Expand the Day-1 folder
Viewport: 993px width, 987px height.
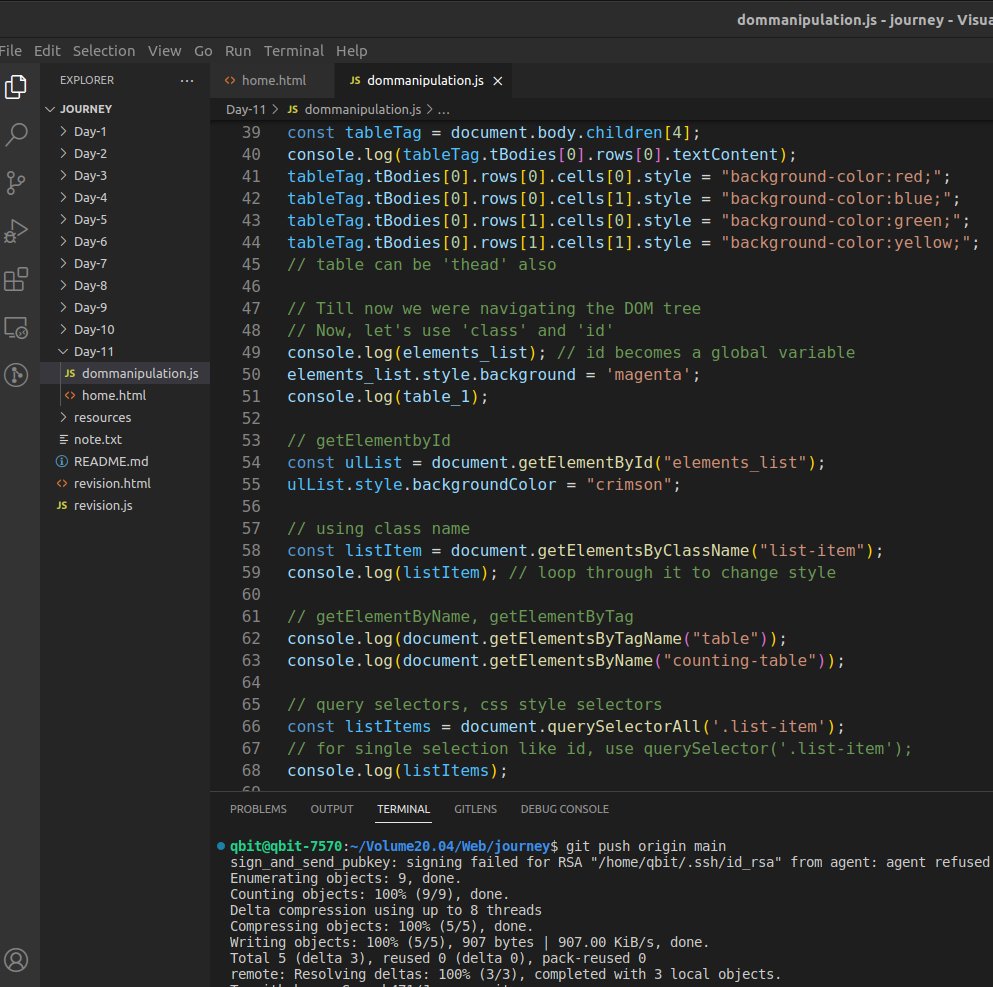point(63,131)
